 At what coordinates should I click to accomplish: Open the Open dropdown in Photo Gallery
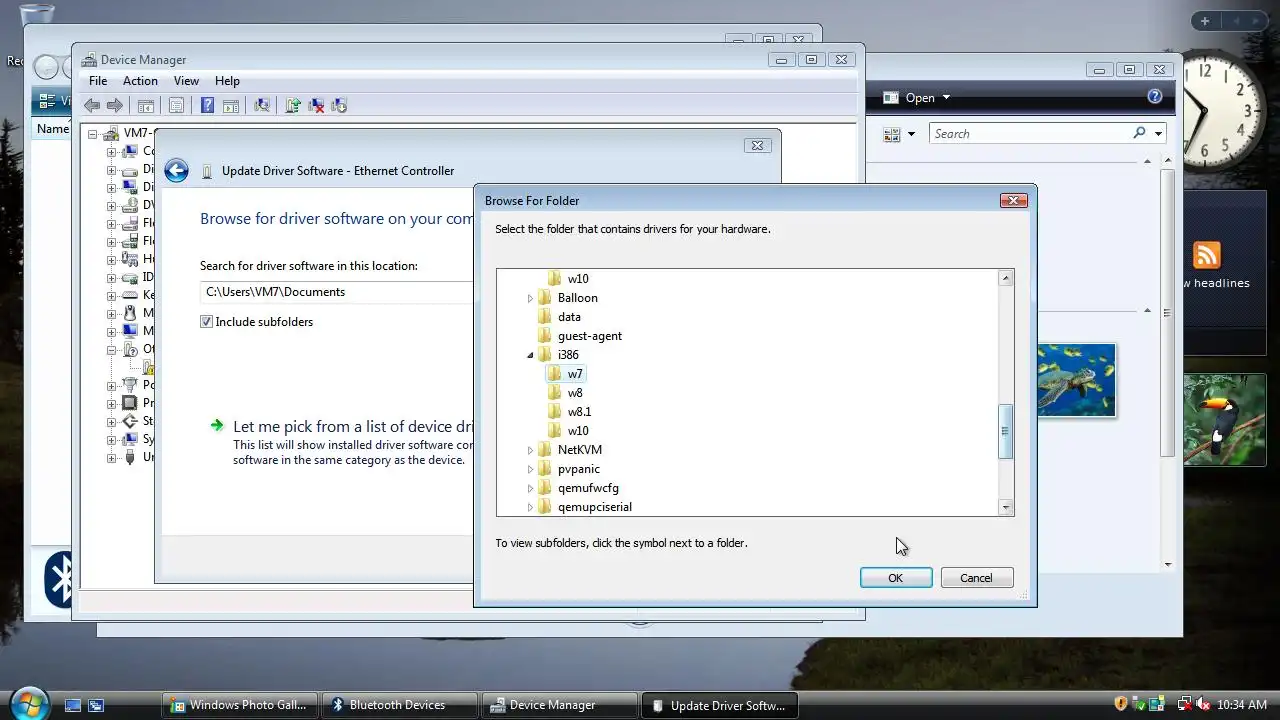coord(946,97)
